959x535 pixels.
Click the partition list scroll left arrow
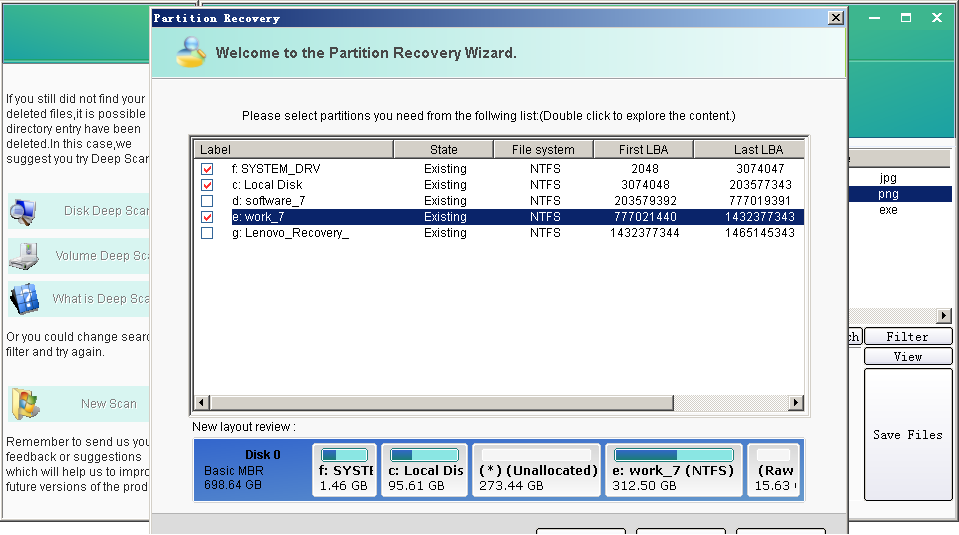pyautogui.click(x=202, y=402)
